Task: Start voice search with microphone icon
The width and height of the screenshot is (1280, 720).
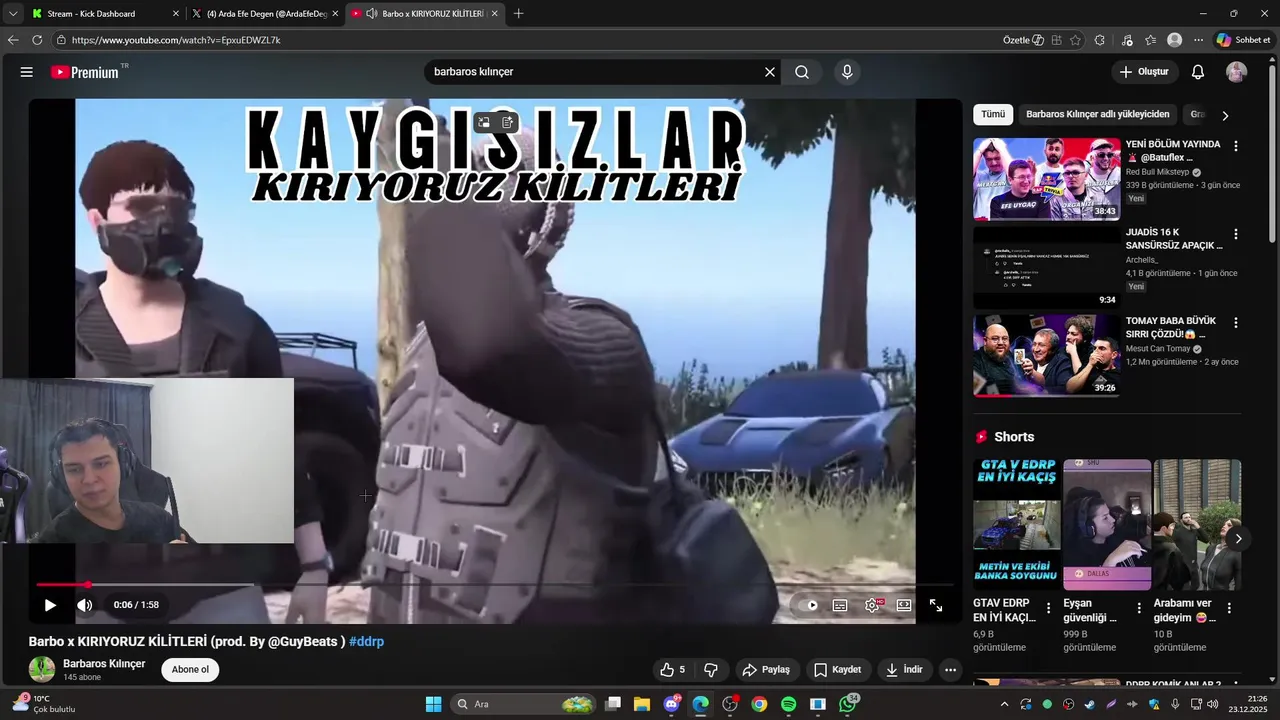Action: click(847, 72)
